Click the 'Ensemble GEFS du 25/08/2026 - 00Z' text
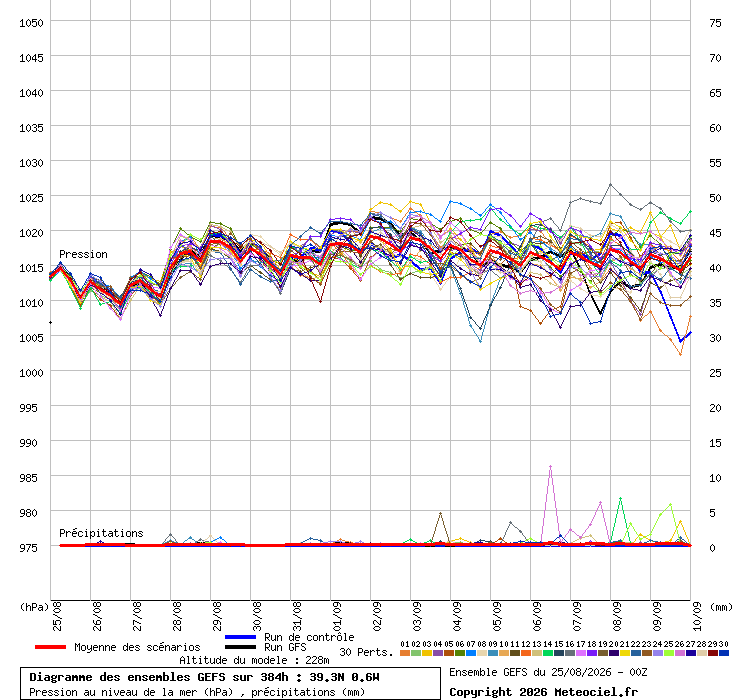The width and height of the screenshot is (740, 700). pos(548,672)
